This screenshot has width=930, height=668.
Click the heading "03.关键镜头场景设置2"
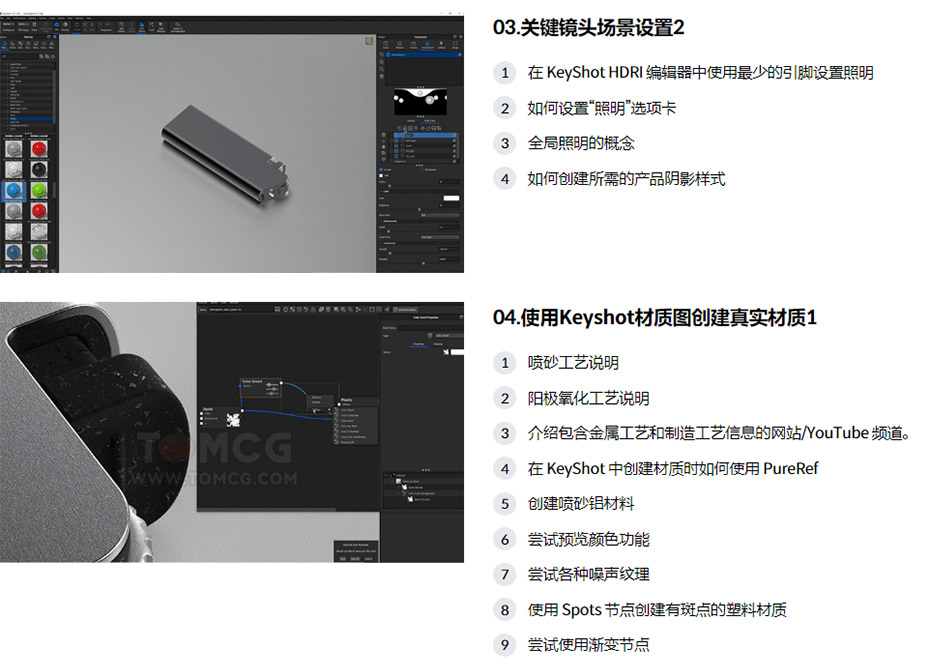coord(588,27)
